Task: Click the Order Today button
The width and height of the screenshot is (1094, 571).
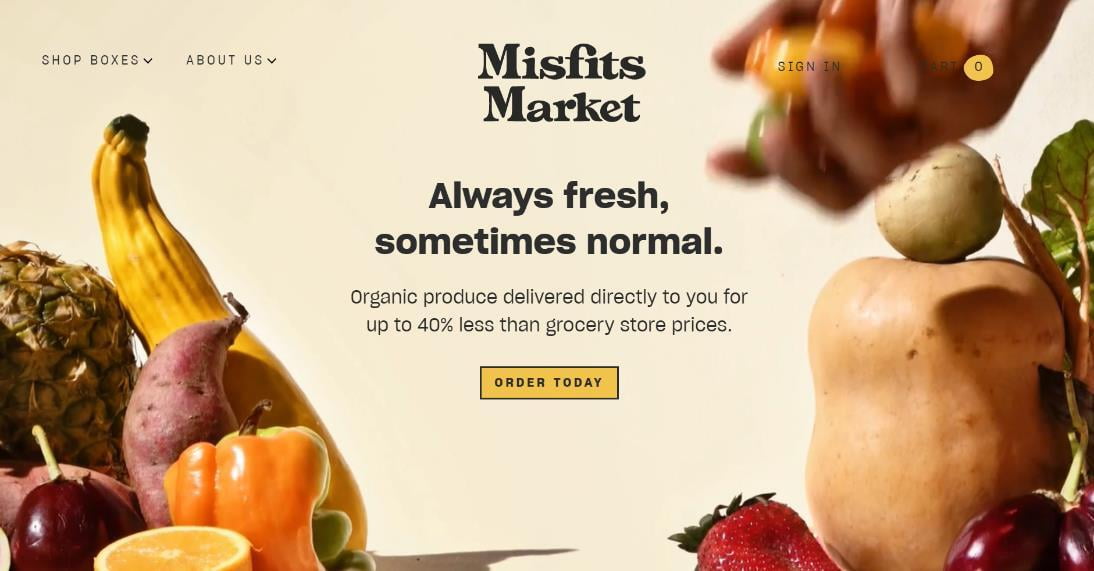Action: (x=549, y=383)
